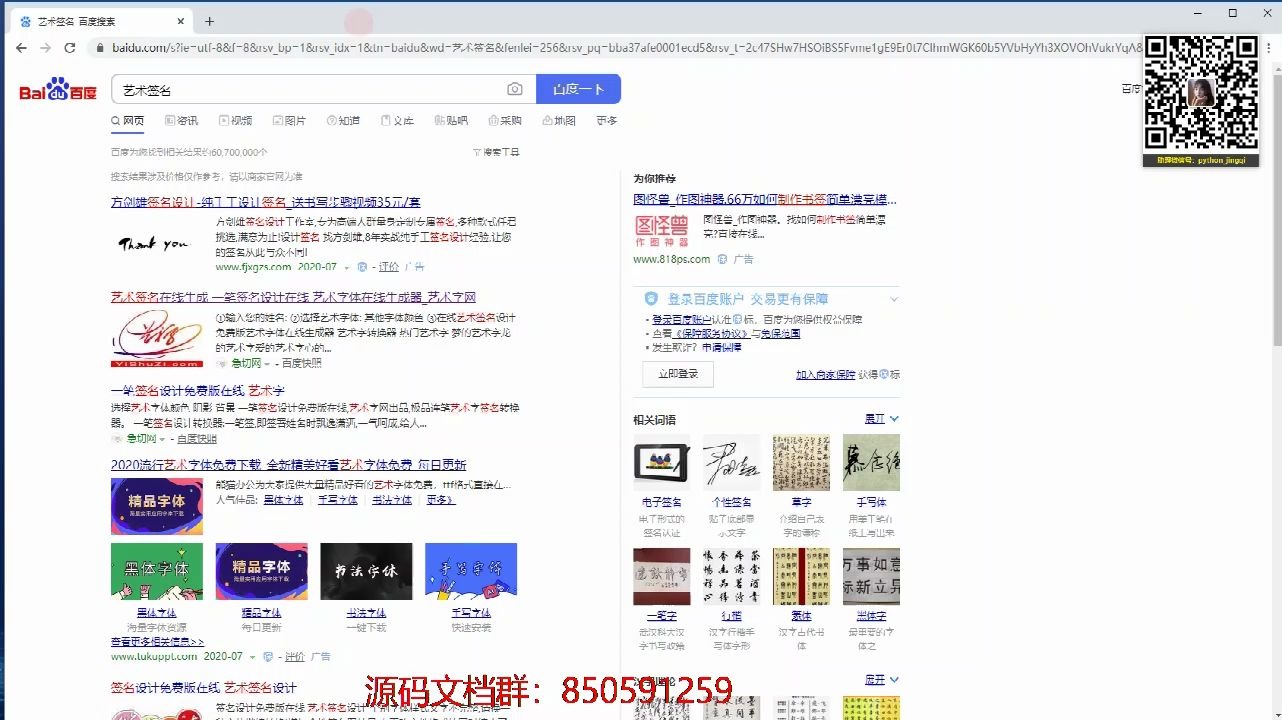Switch to the 知道 tab
Image resolution: width=1282 pixels, height=720 pixels.
344,121
